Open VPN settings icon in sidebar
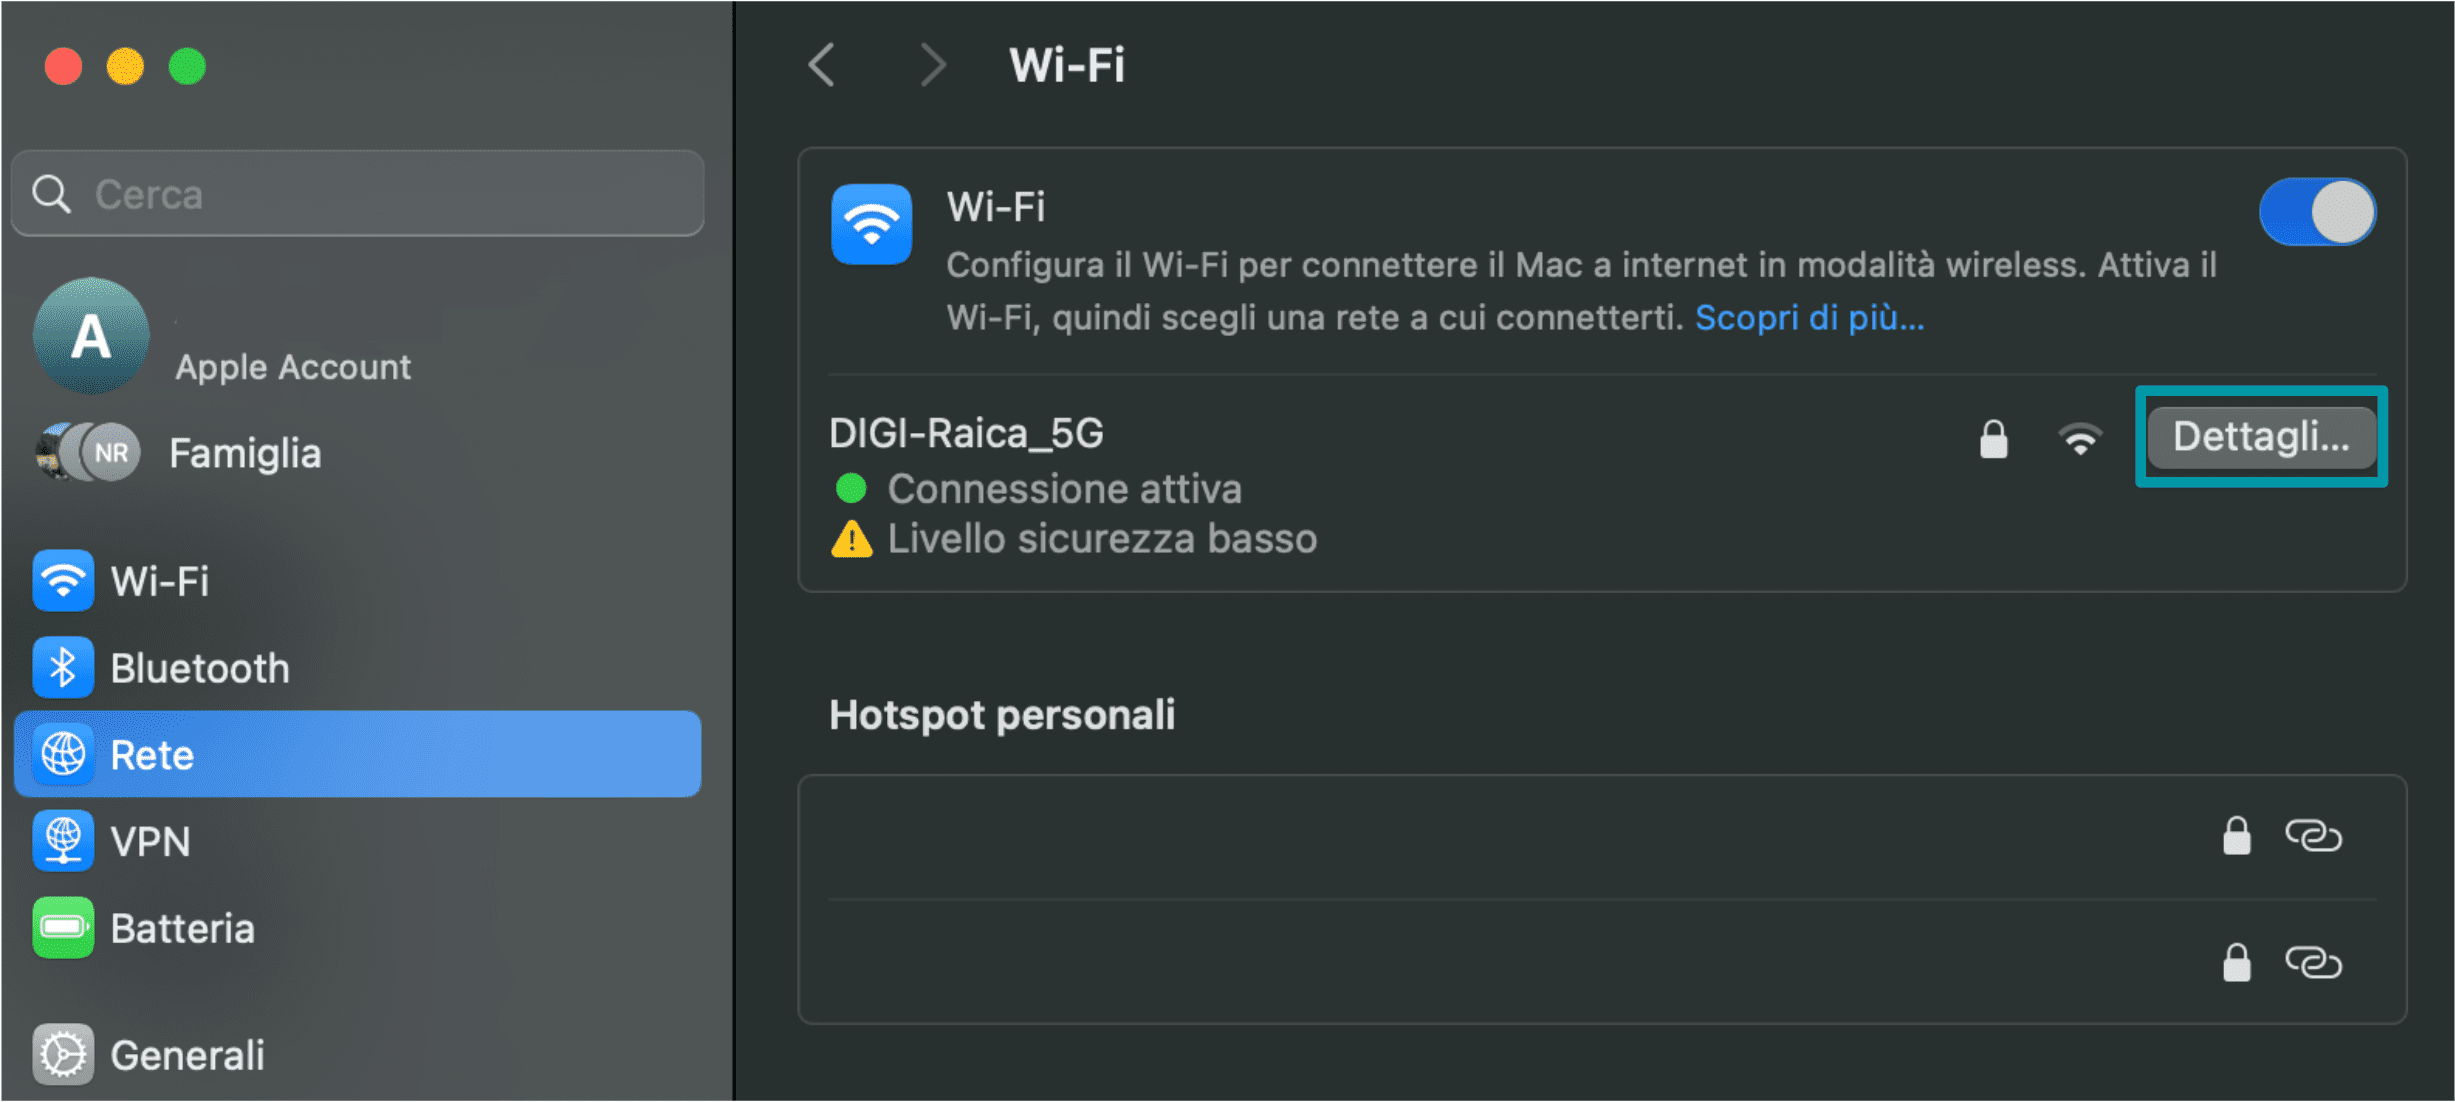This screenshot has width=2455, height=1102. point(63,841)
